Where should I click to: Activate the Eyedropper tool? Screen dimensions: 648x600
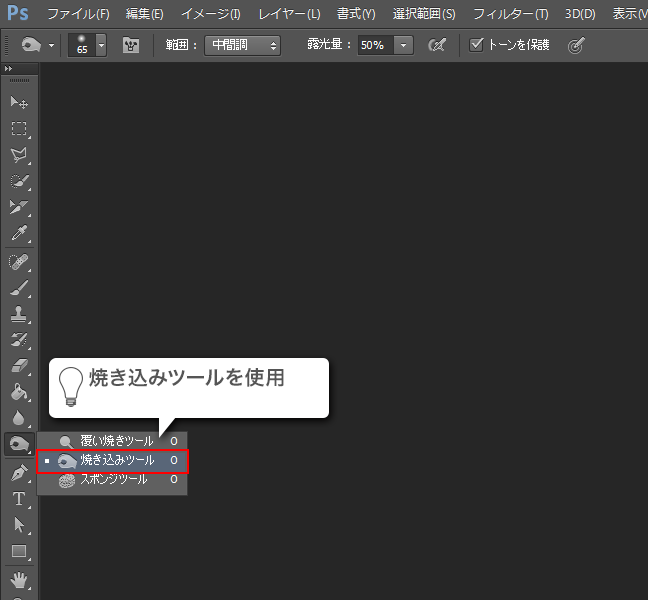click(19, 234)
